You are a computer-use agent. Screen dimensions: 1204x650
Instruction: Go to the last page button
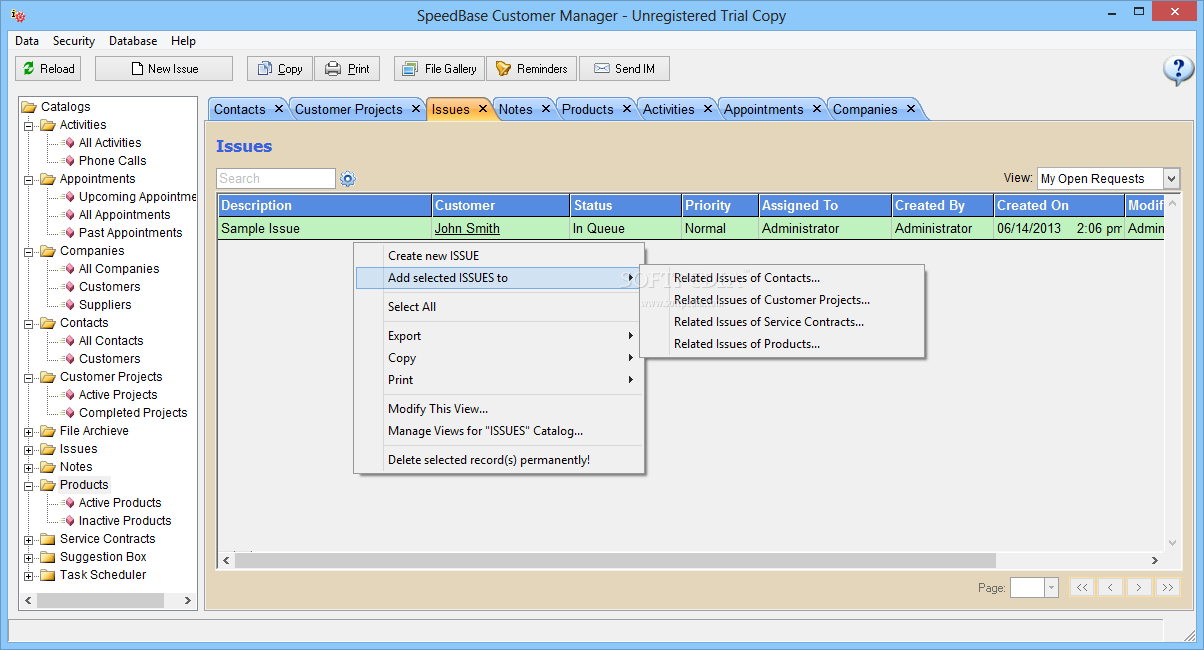pyautogui.click(x=1167, y=588)
